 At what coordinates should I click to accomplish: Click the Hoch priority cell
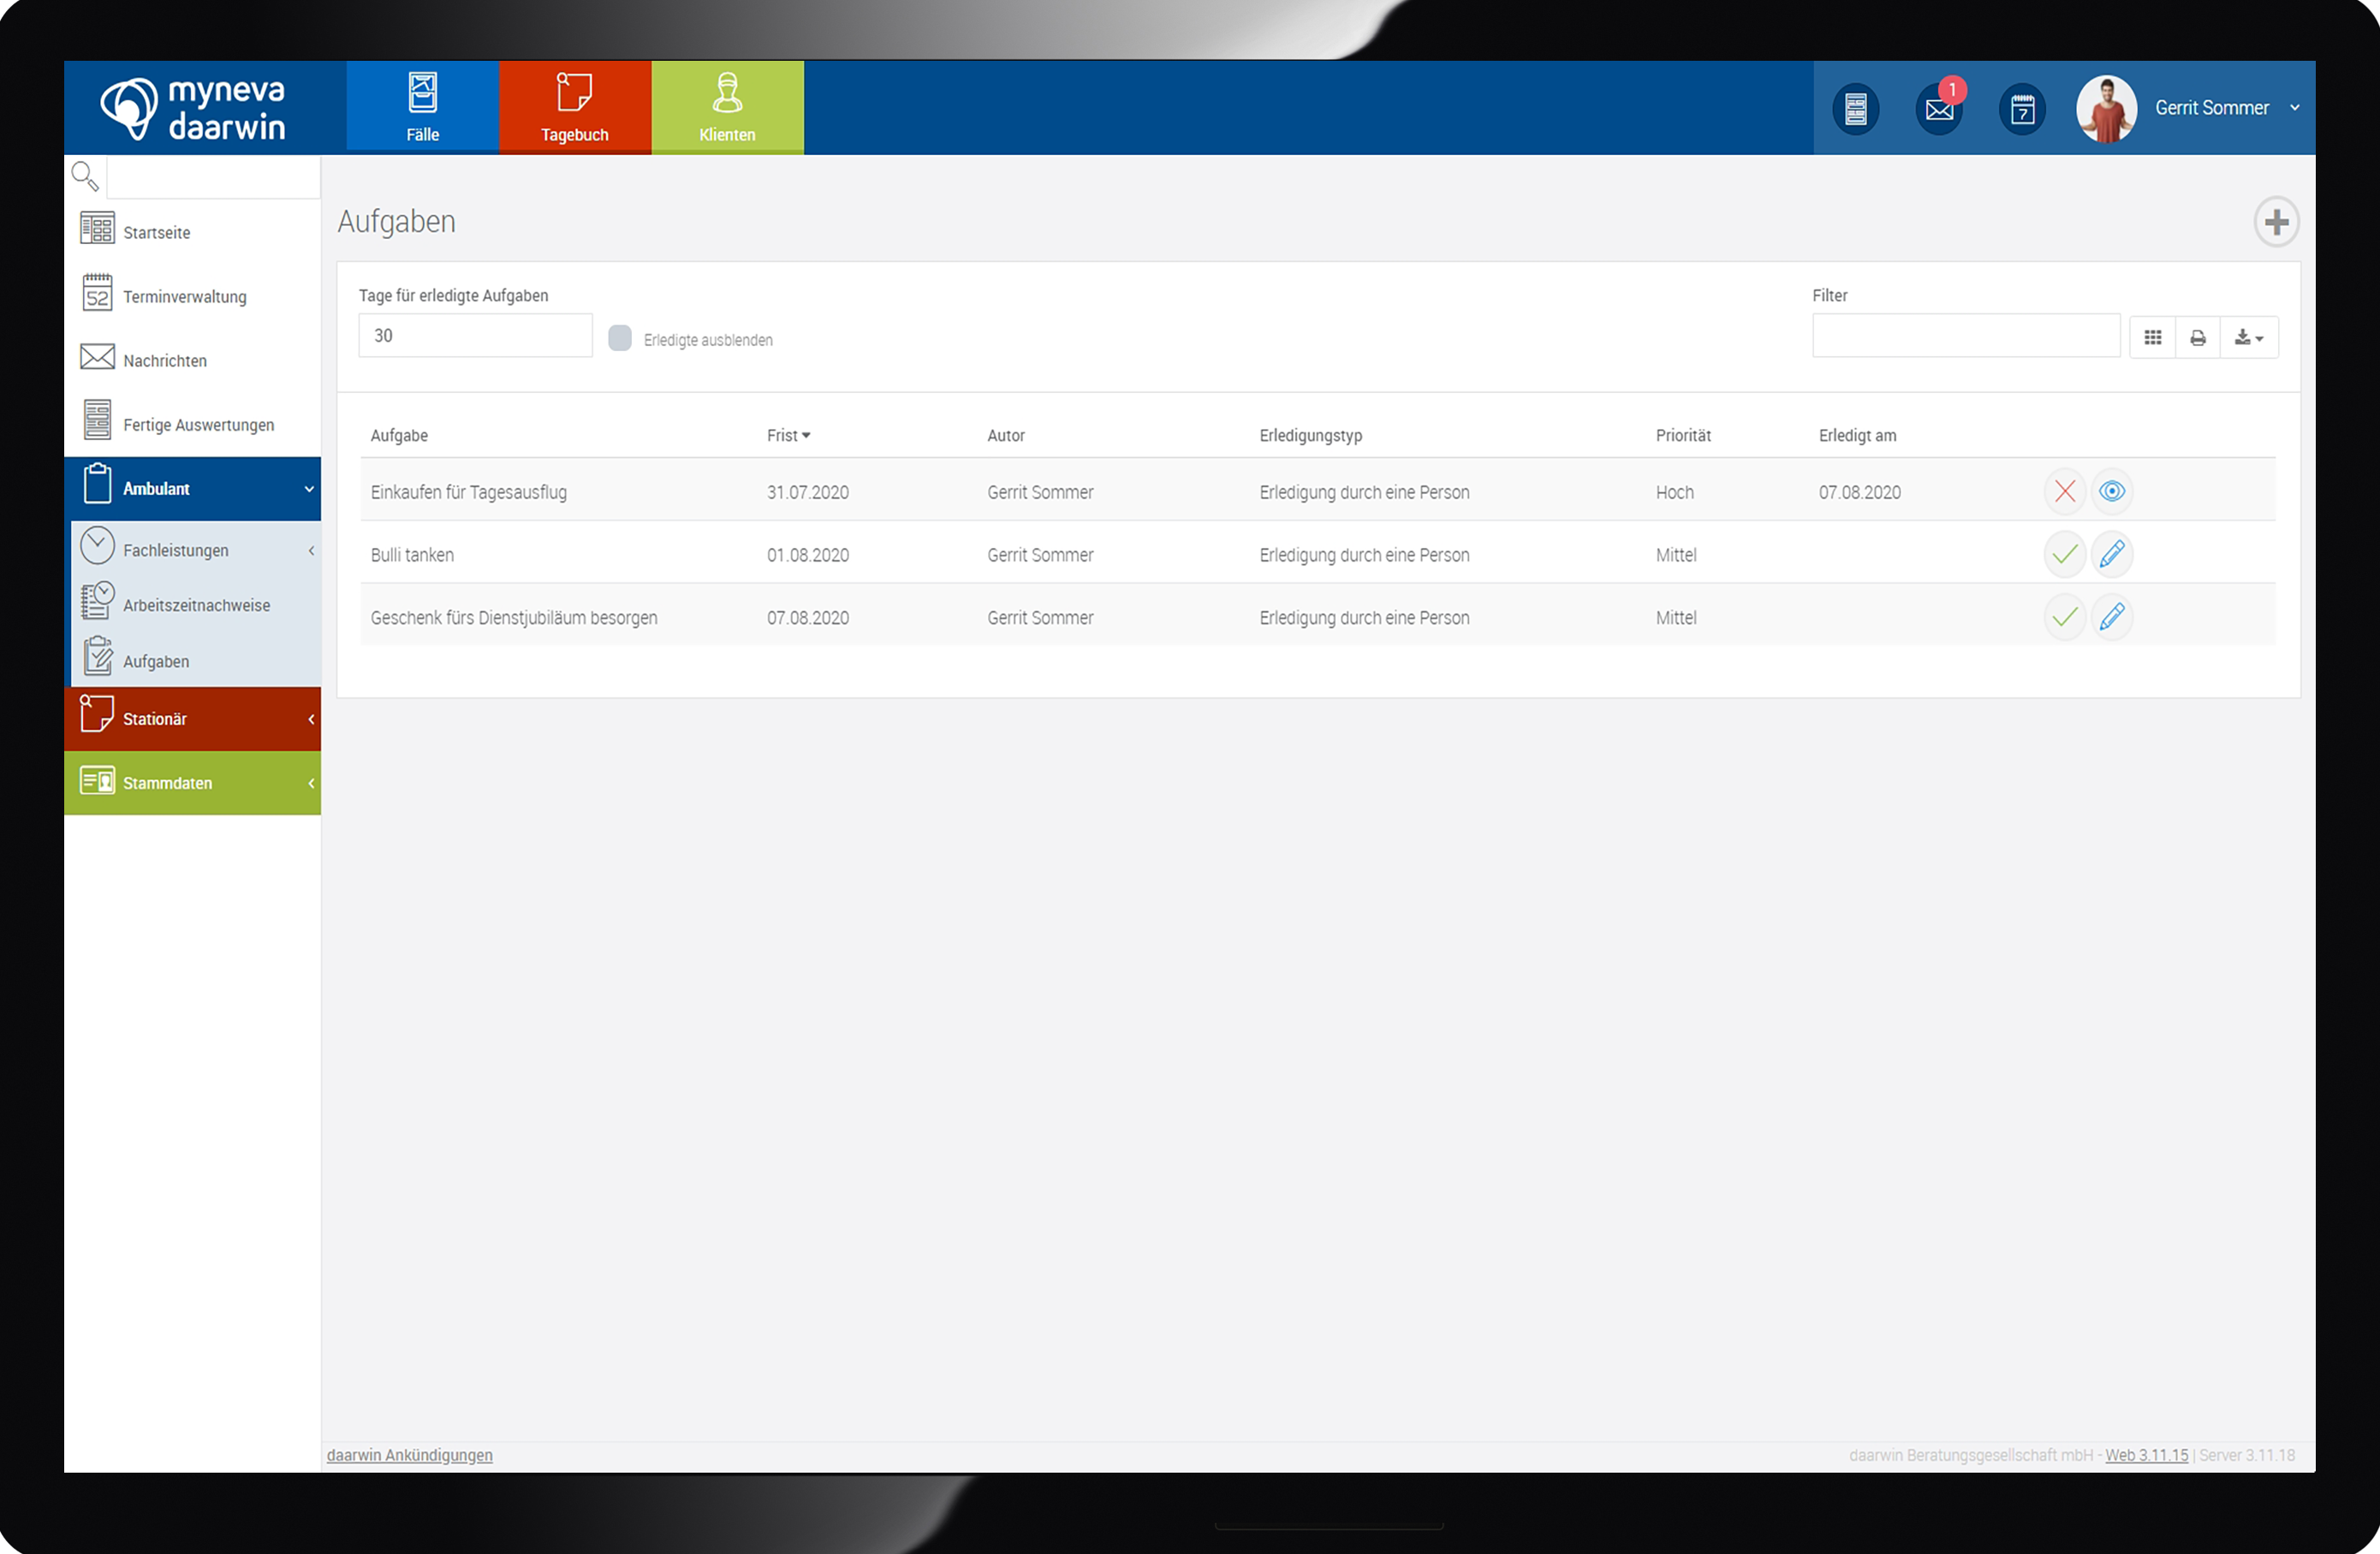pyautogui.click(x=1675, y=492)
